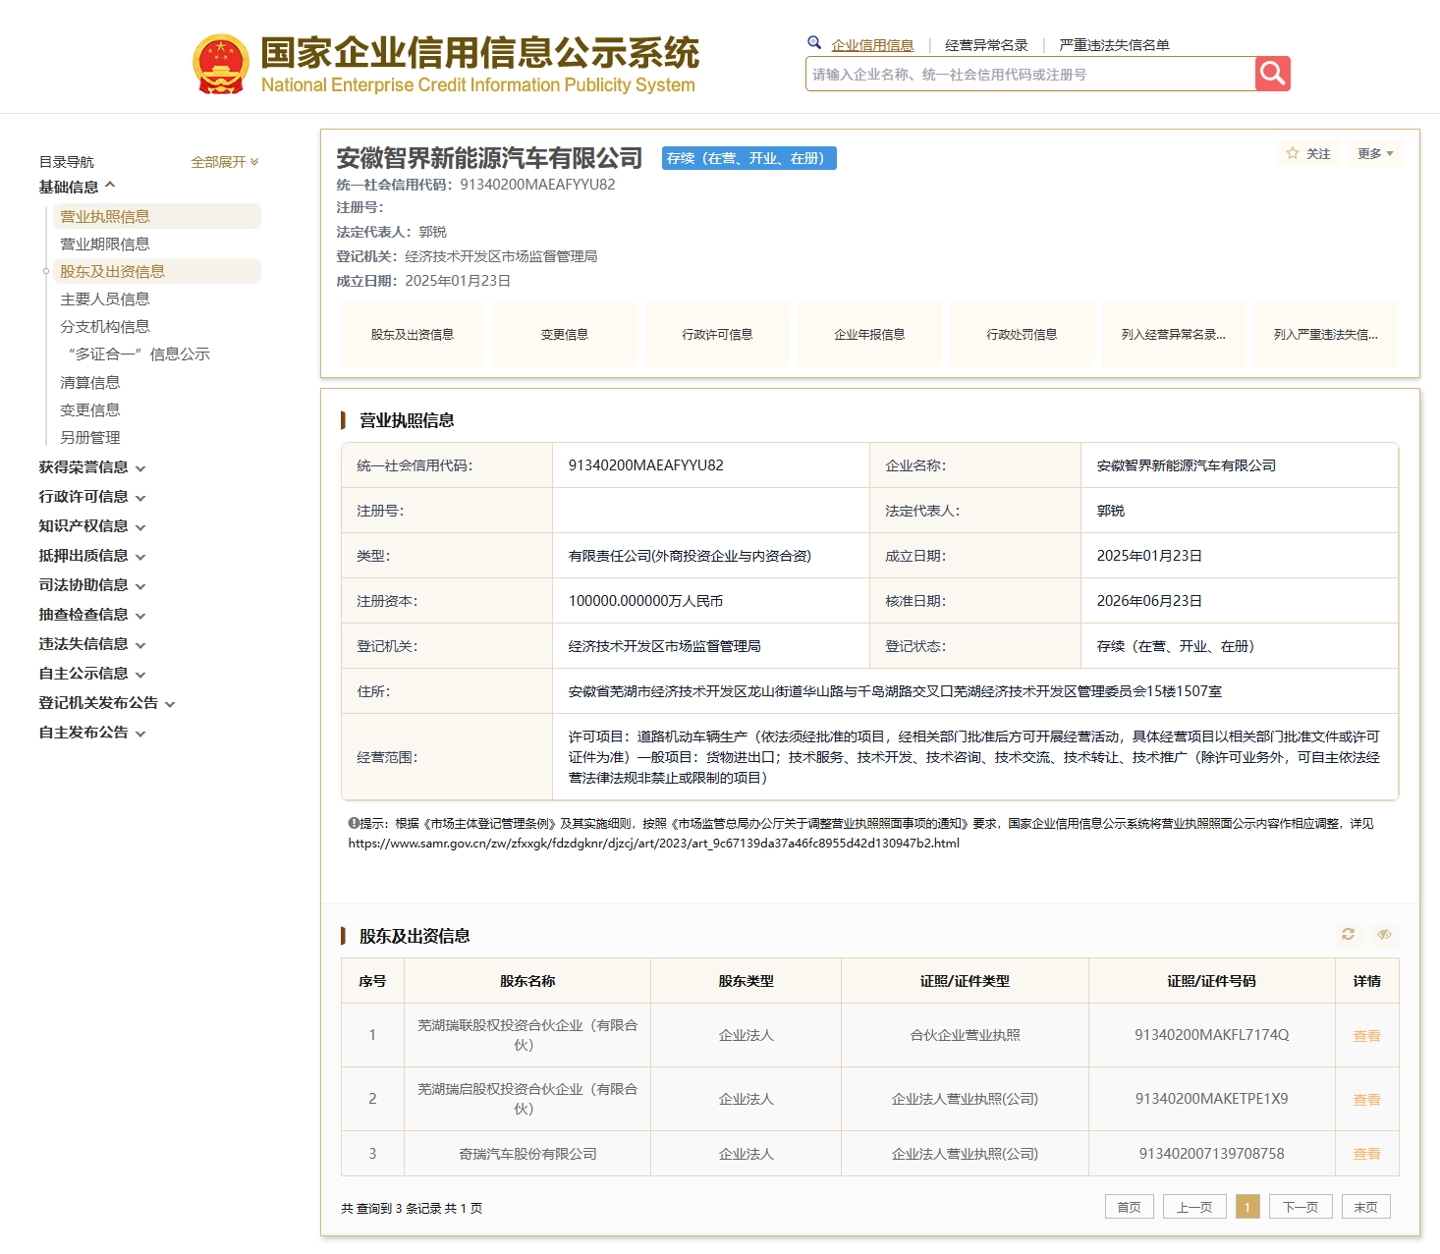
Task: Select the 企业信用信息 search tab
Action: click(x=872, y=45)
